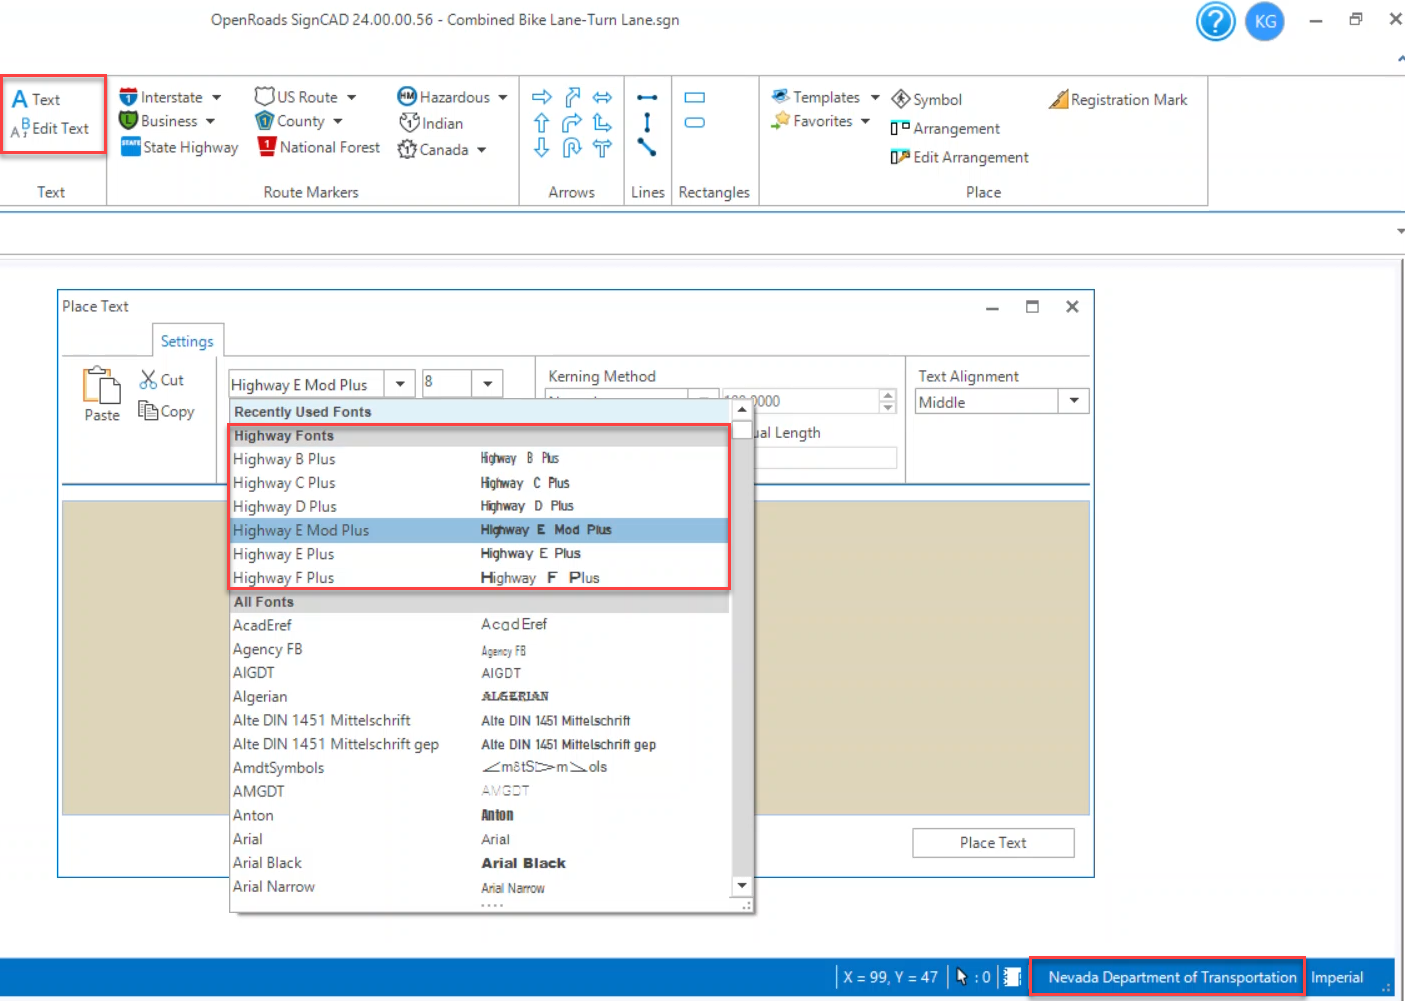The height and width of the screenshot is (1001, 1405).
Task: Open the US Route dropdown arrow
Action: pos(351,97)
